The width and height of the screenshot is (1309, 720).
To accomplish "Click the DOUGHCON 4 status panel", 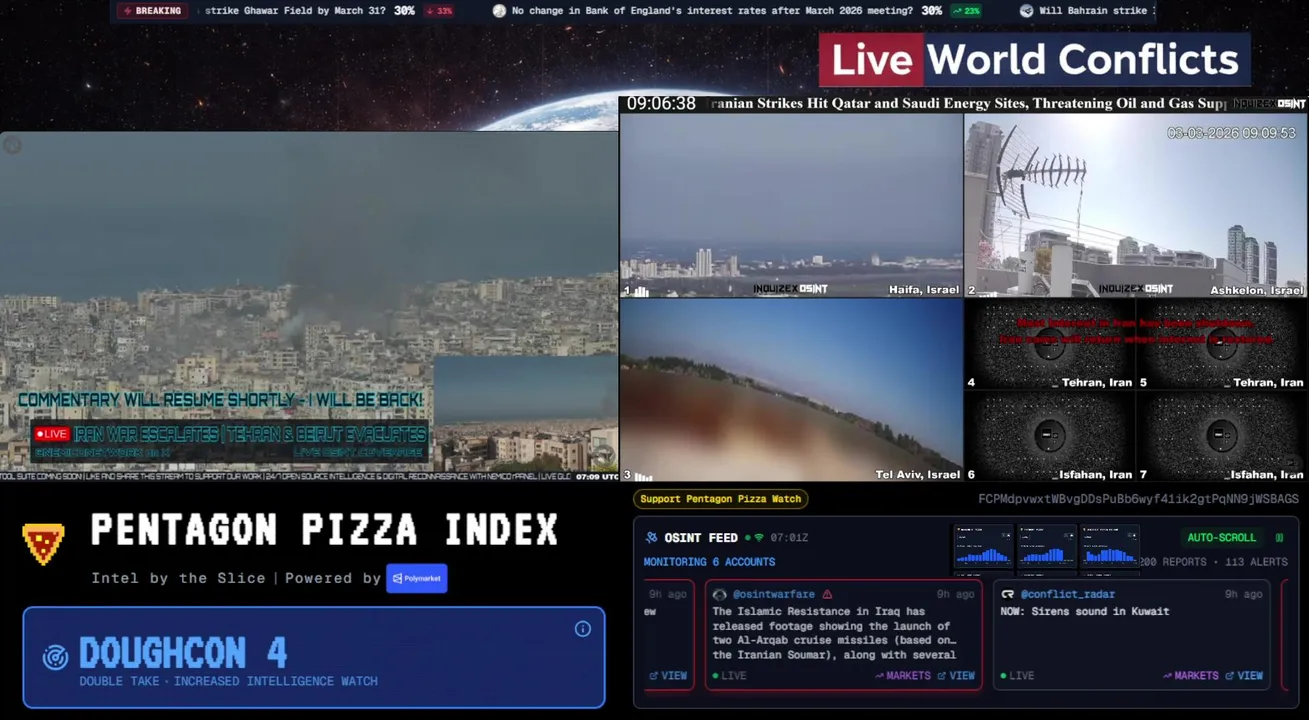I will point(314,657).
